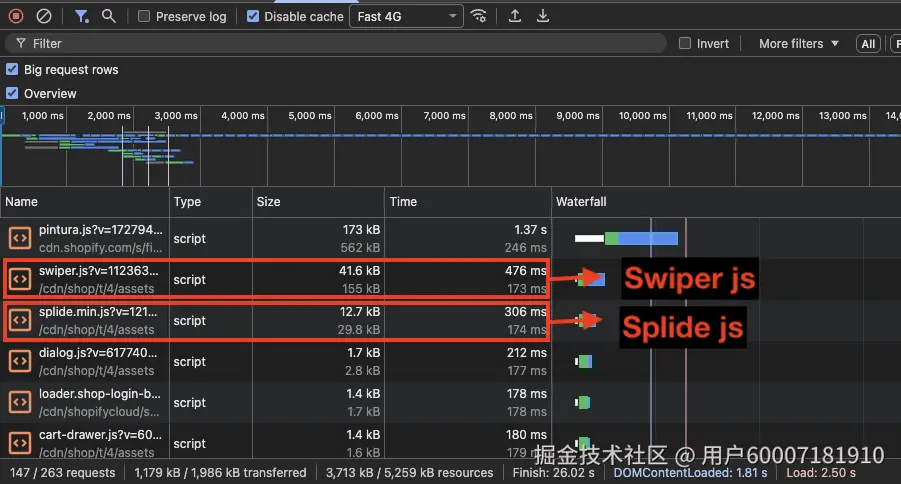
Task: Click transferred size status entry
Action: pyautogui.click(x=220, y=473)
